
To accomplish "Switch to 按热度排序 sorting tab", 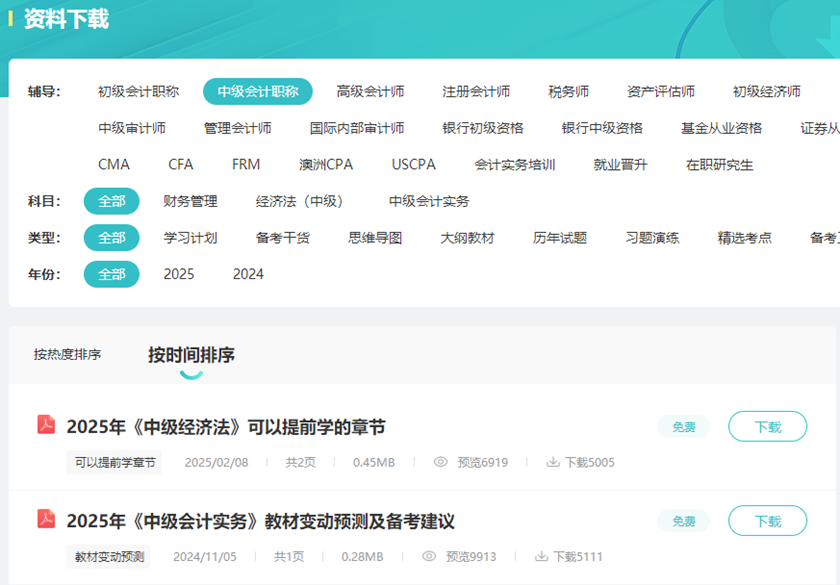I will 67,354.
